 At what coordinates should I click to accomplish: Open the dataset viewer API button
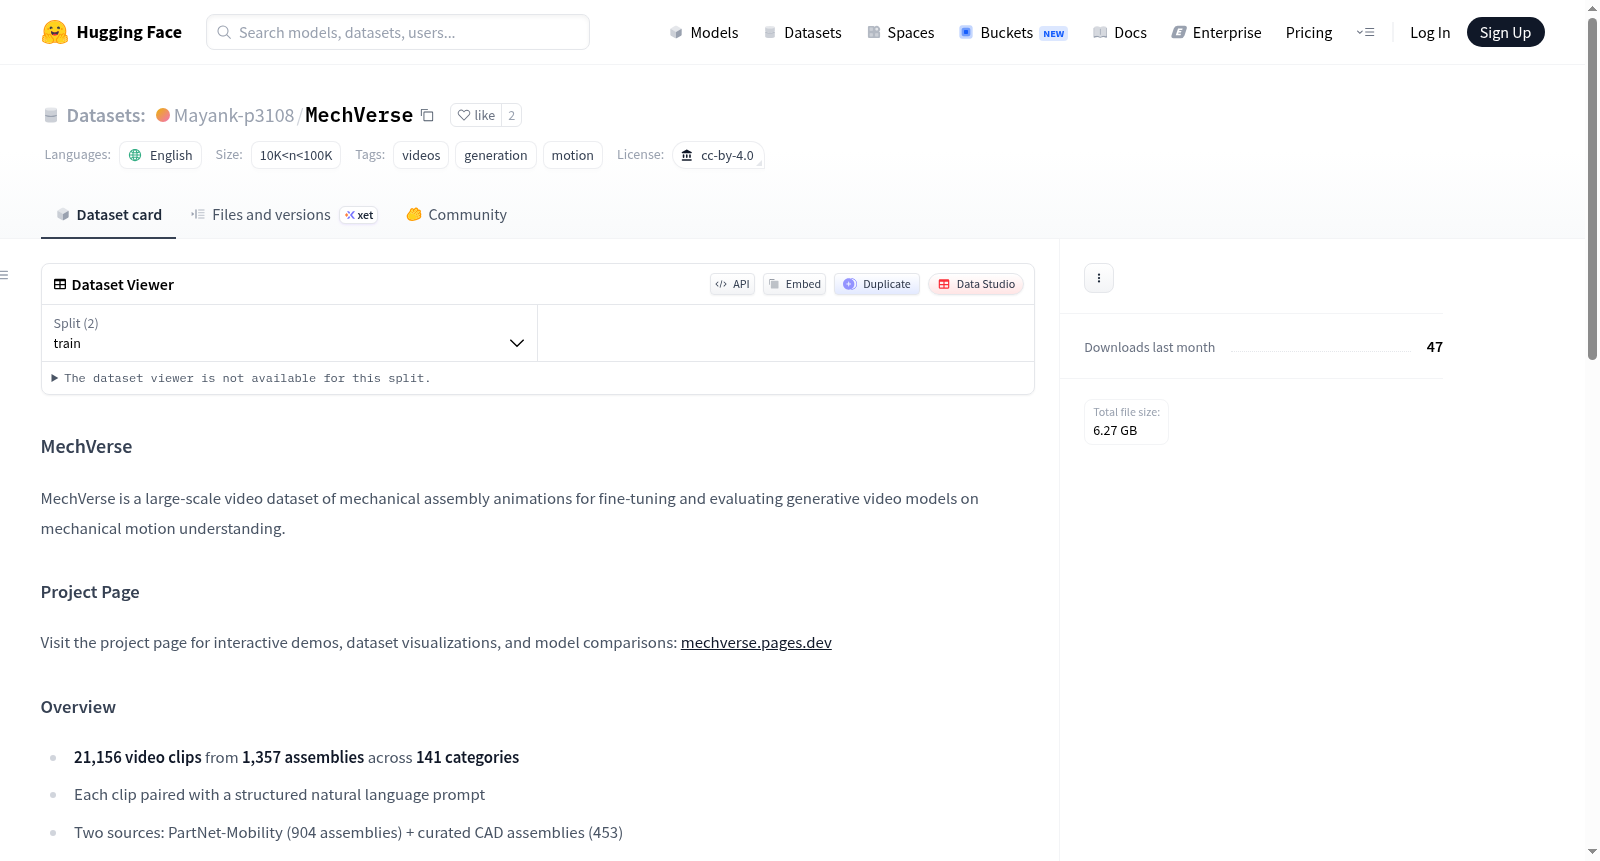click(x=732, y=284)
